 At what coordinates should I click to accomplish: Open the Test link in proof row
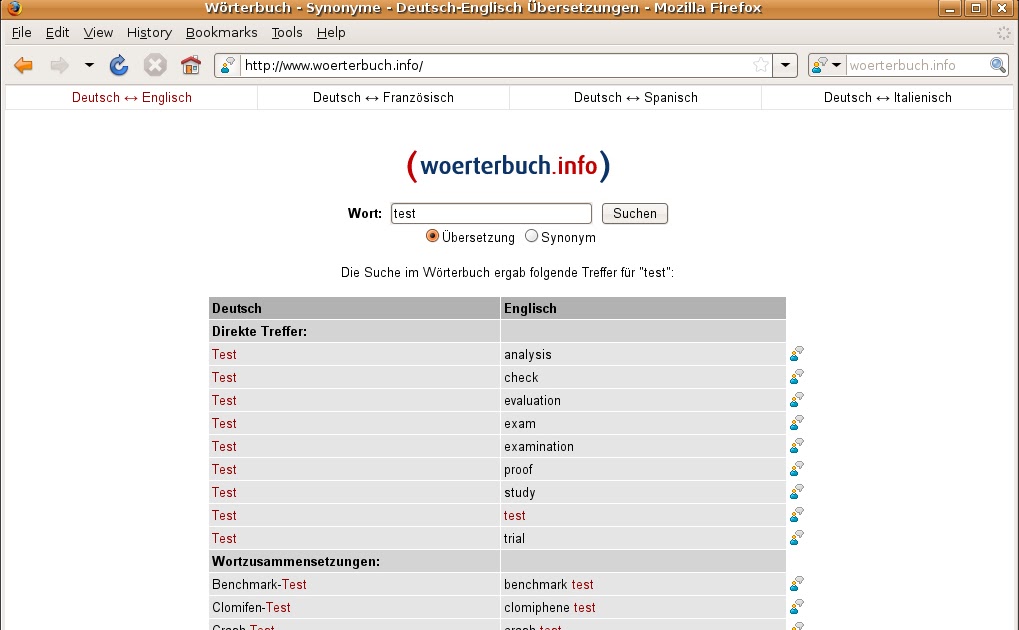click(x=224, y=469)
